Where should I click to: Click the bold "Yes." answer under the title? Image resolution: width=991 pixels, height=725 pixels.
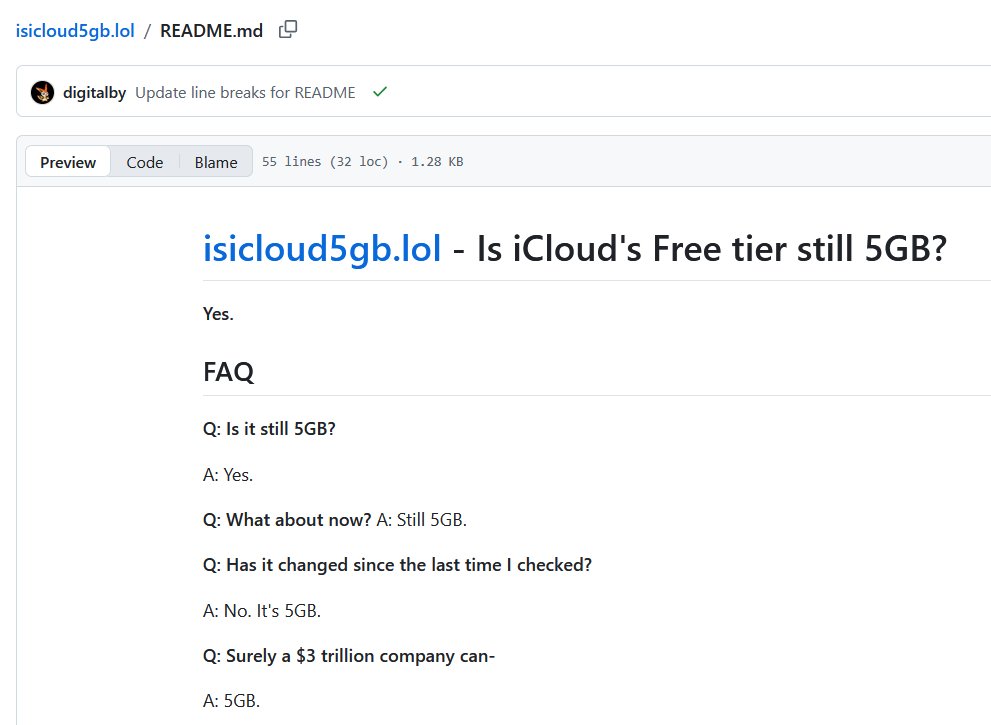218,314
